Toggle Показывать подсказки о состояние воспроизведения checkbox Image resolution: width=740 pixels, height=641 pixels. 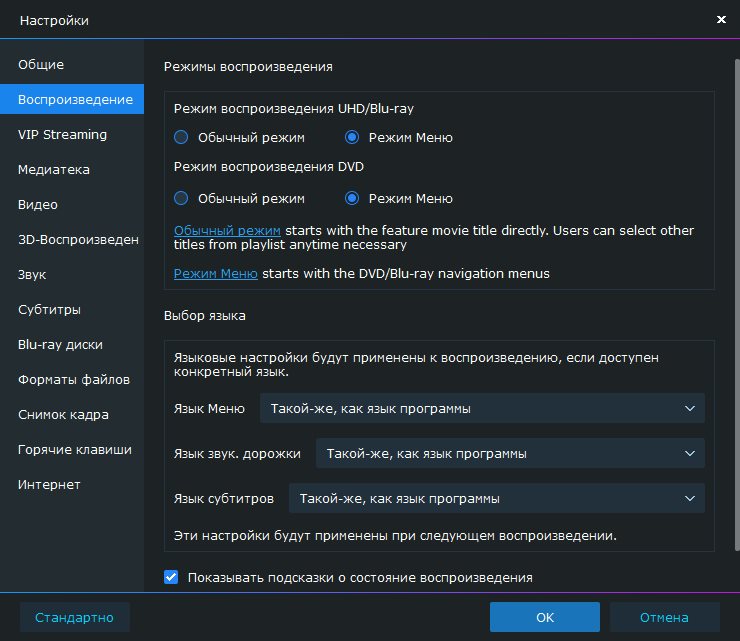coord(171,577)
